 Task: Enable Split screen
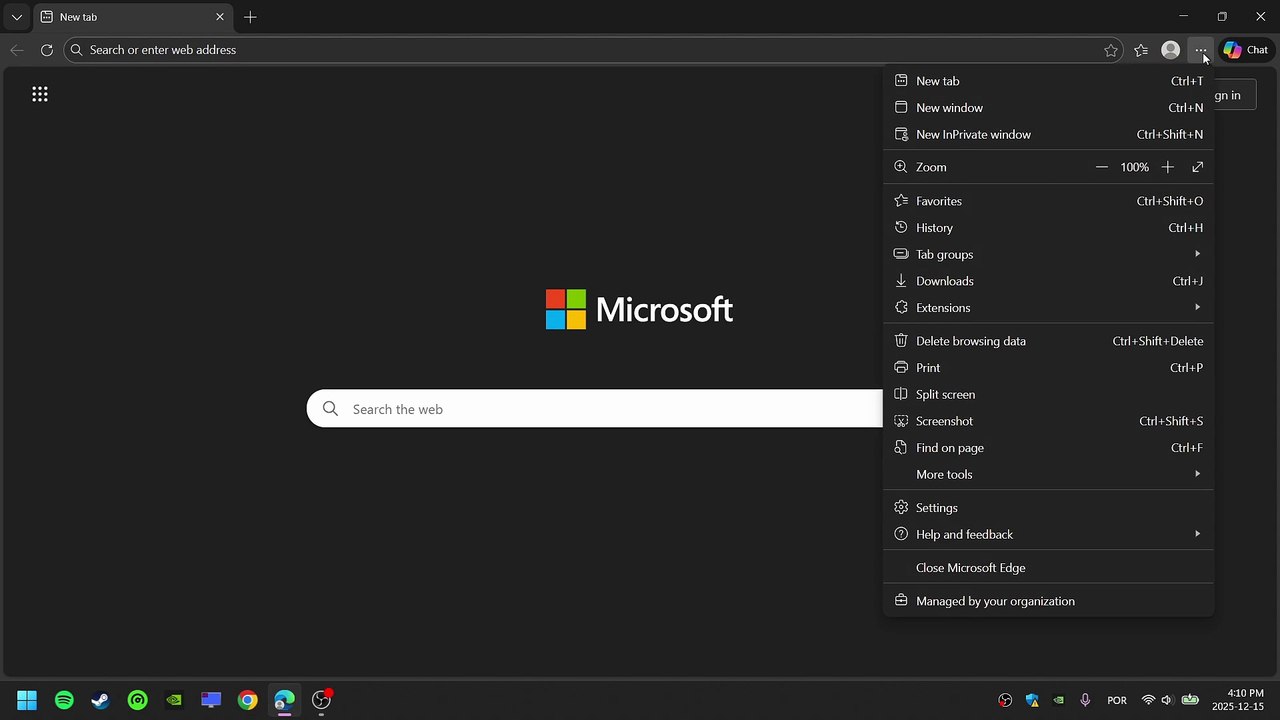[1048, 394]
